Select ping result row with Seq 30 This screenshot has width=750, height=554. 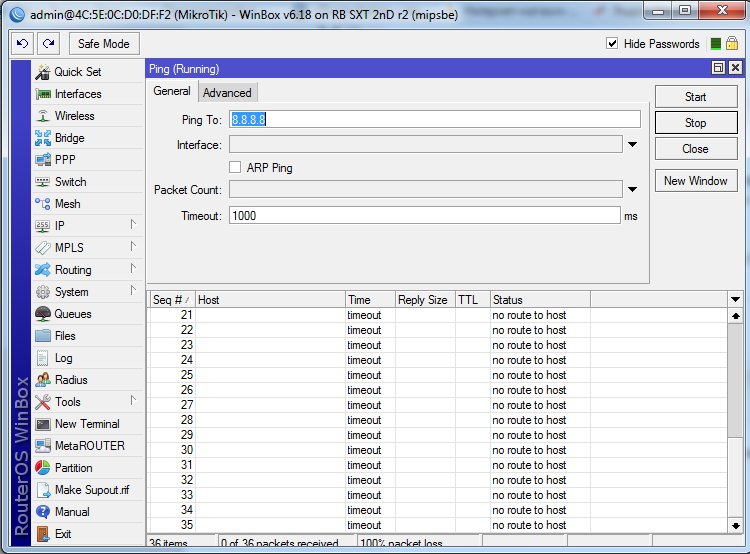[438, 450]
